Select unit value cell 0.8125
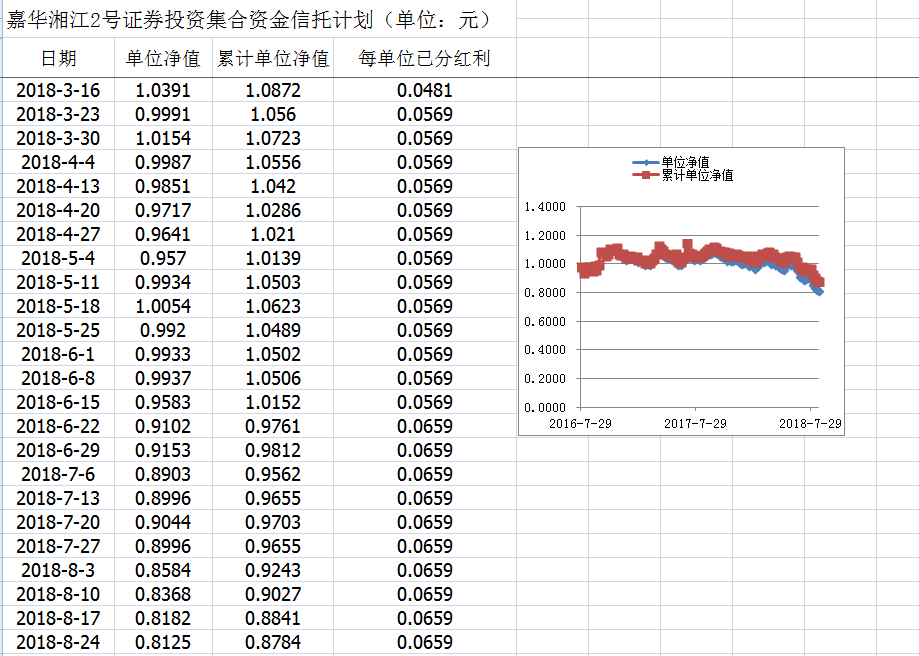The height and width of the screenshot is (656, 919). click(x=164, y=643)
